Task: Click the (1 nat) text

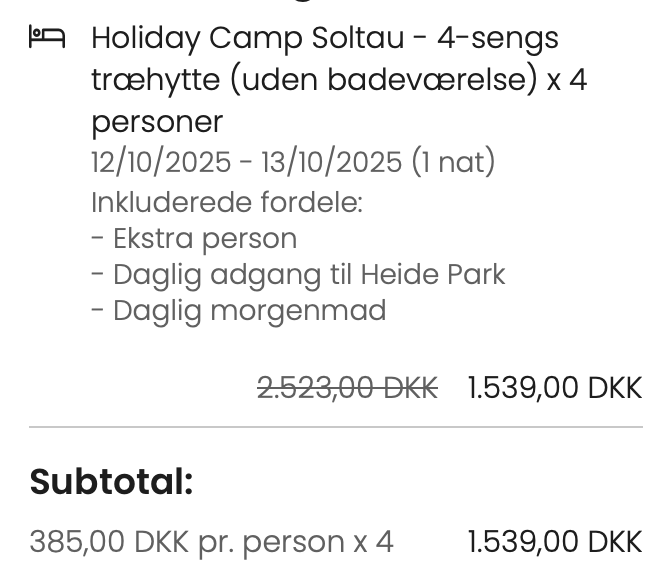Action: click(x=453, y=162)
